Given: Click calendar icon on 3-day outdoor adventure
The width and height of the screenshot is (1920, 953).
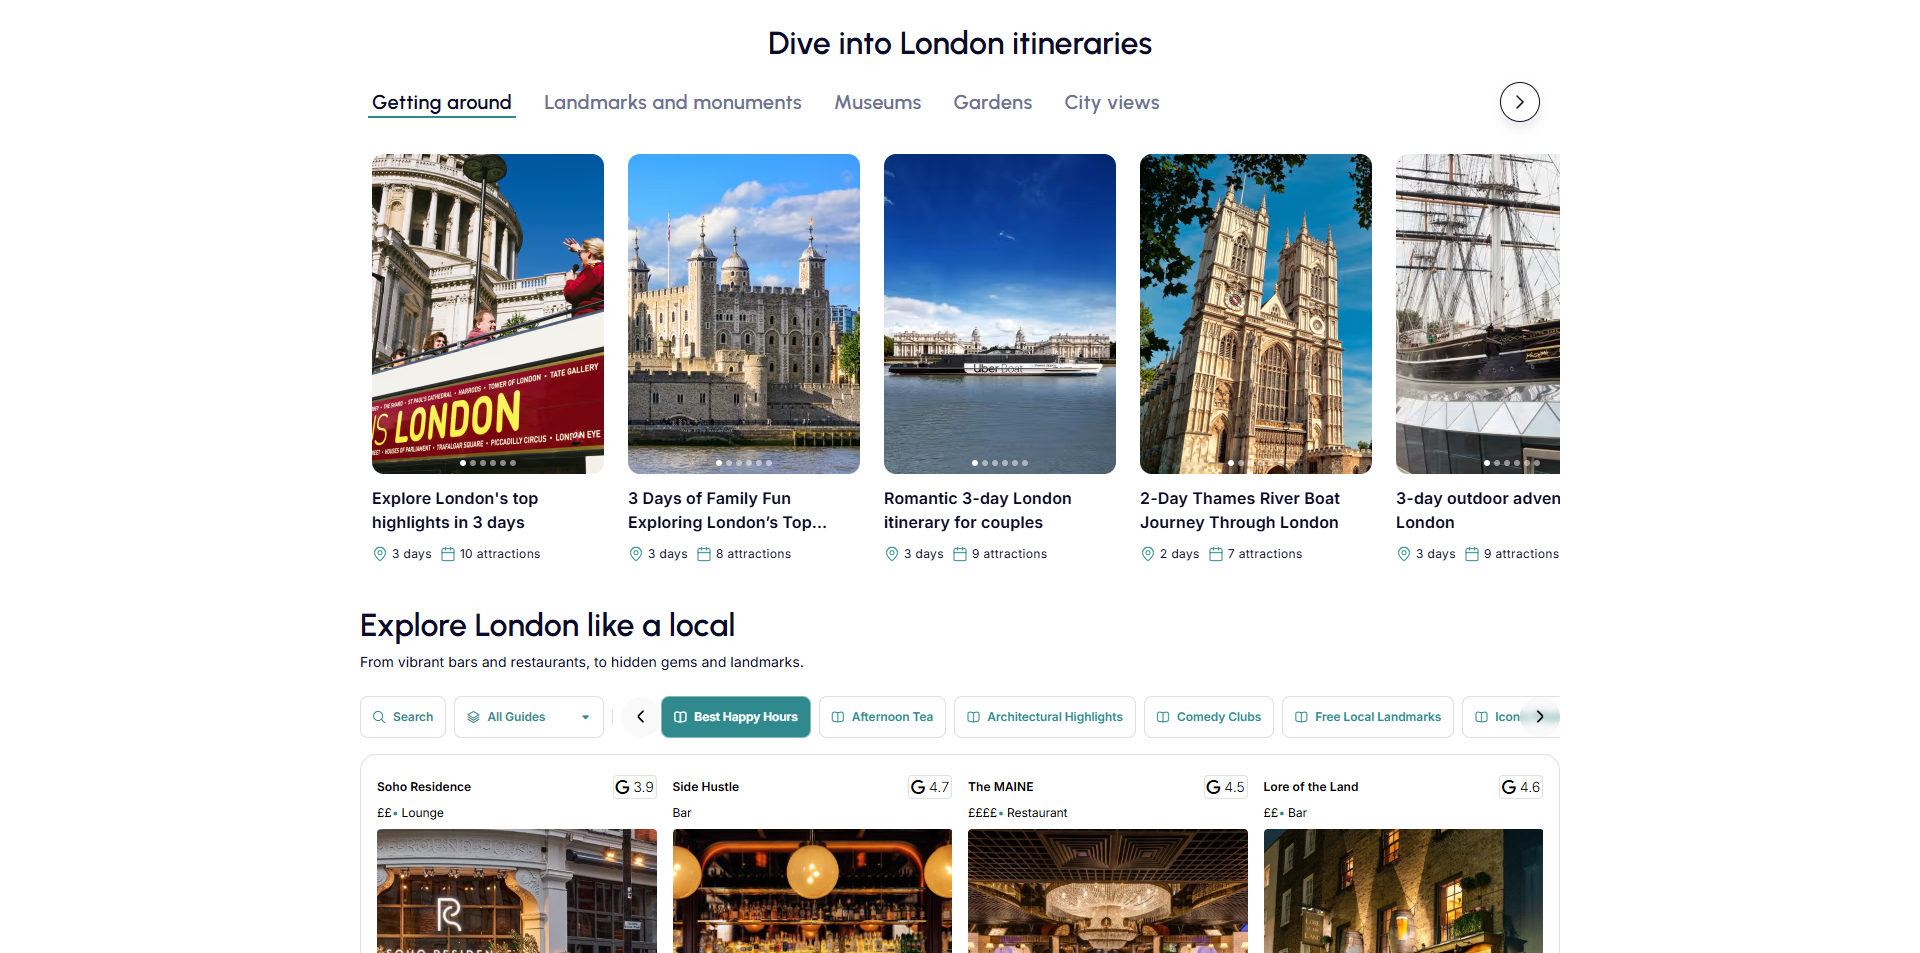Looking at the screenshot, I should pyautogui.click(x=1472, y=554).
